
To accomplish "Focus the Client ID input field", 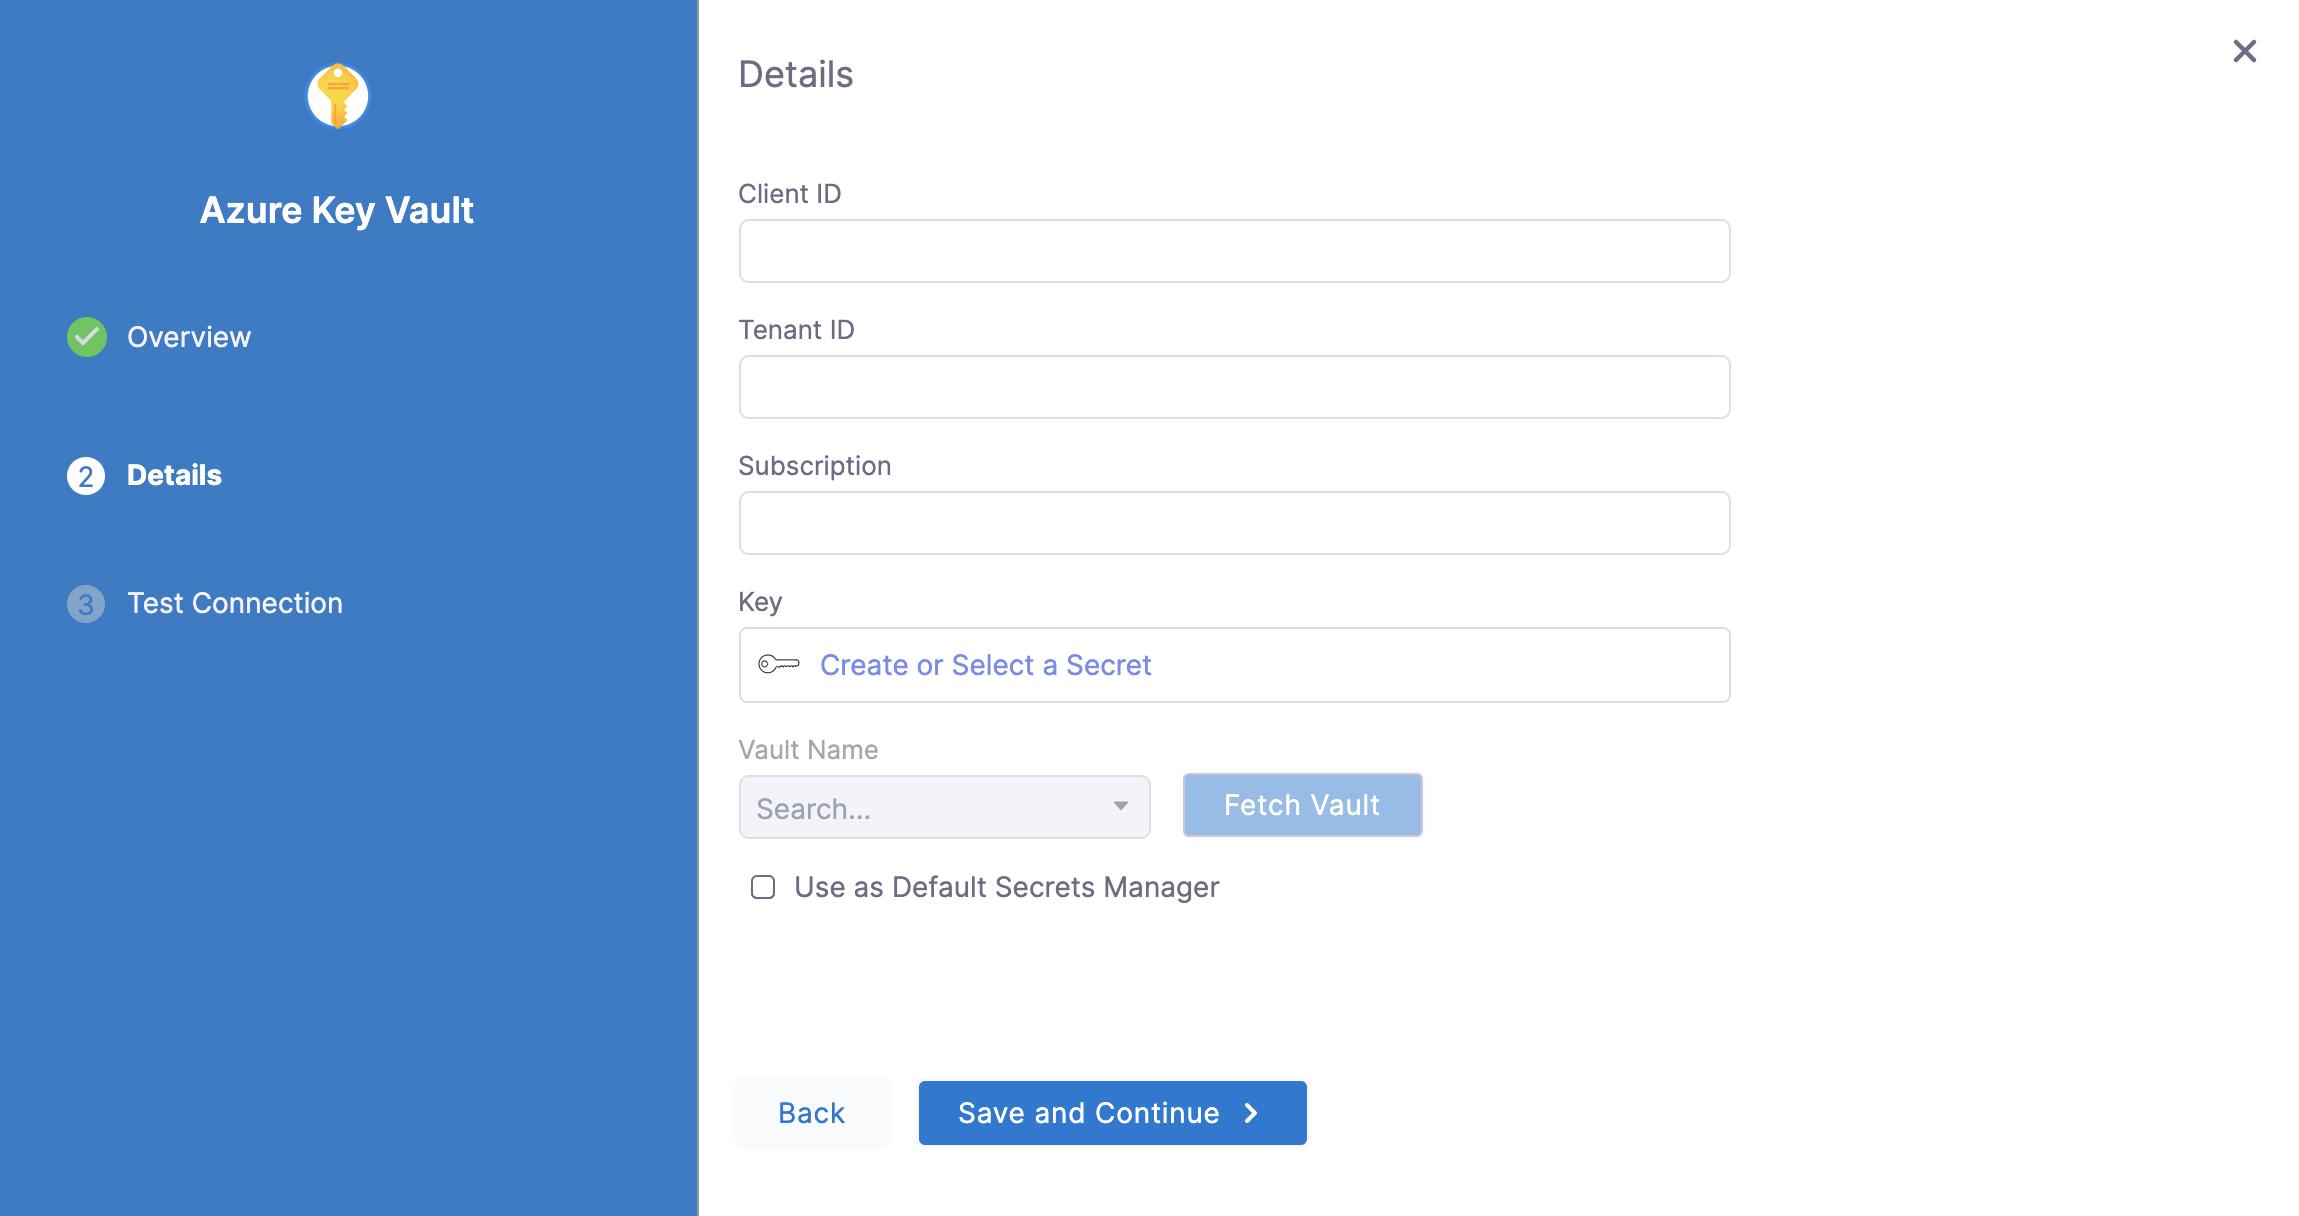I will (1234, 251).
